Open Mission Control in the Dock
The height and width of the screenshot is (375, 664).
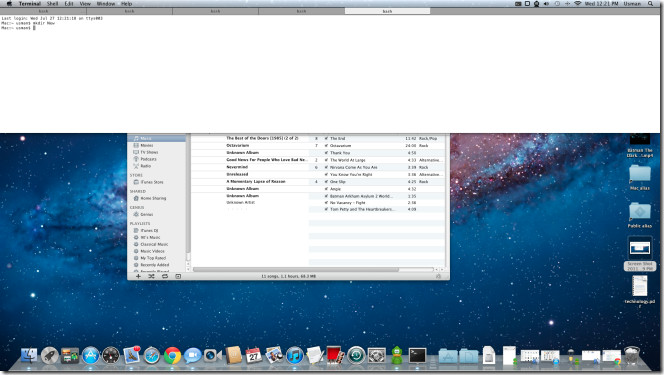[70, 356]
